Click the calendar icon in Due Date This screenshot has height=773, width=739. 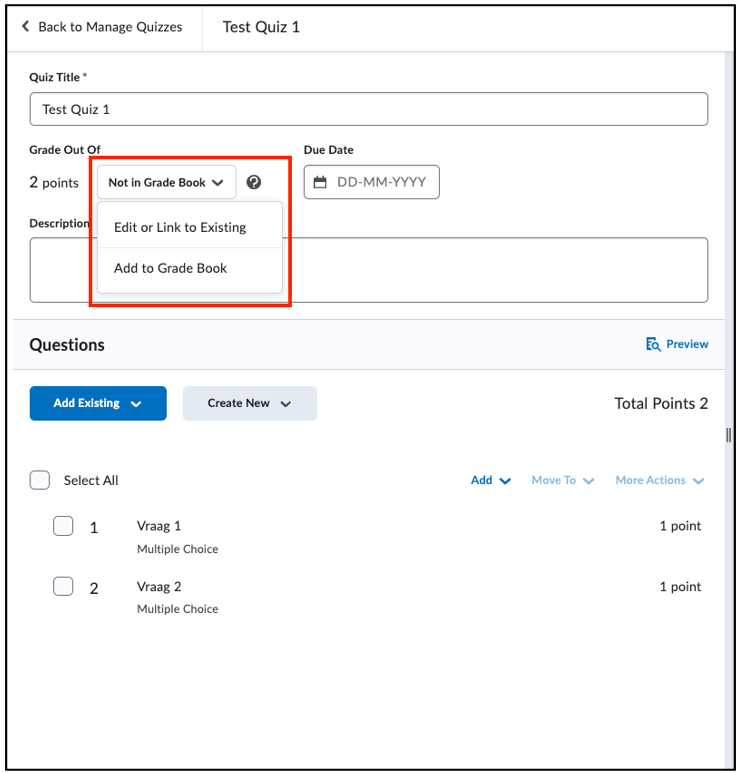320,182
